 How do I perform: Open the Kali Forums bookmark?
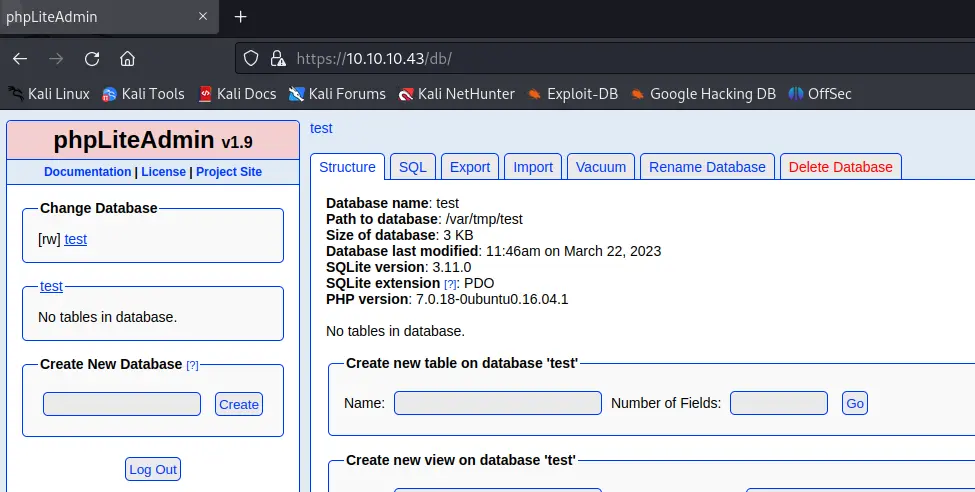click(337, 94)
